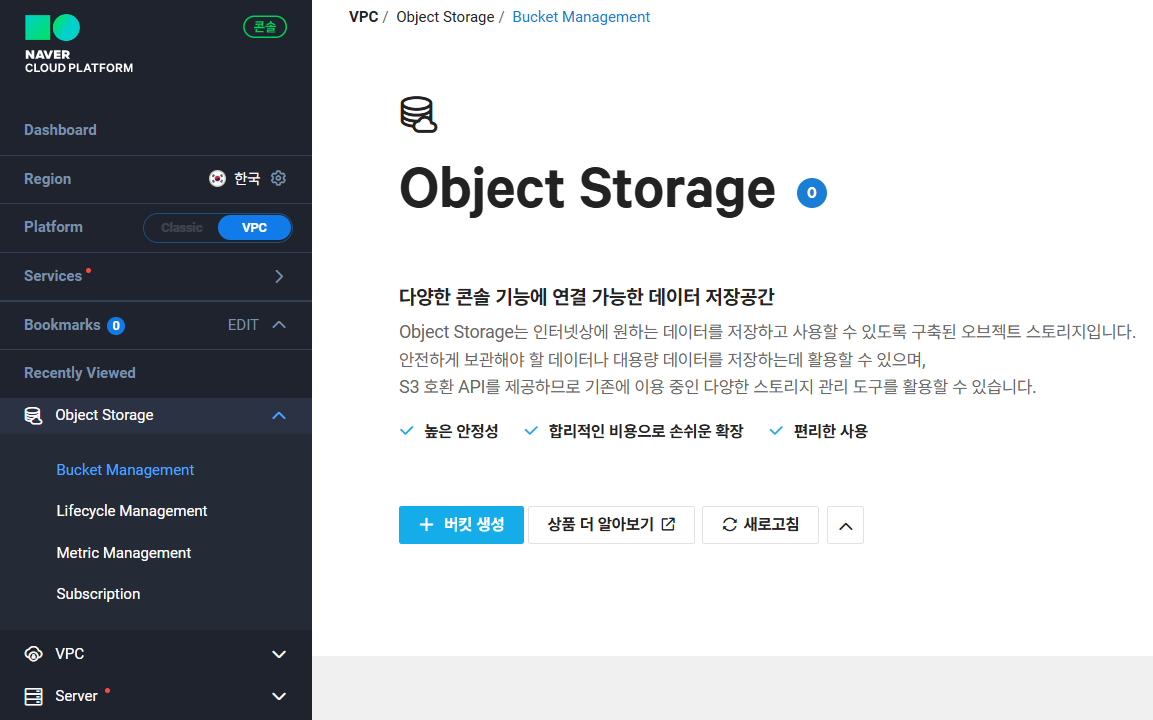
Task: Click the Server sidebar label
Action: [76, 696]
